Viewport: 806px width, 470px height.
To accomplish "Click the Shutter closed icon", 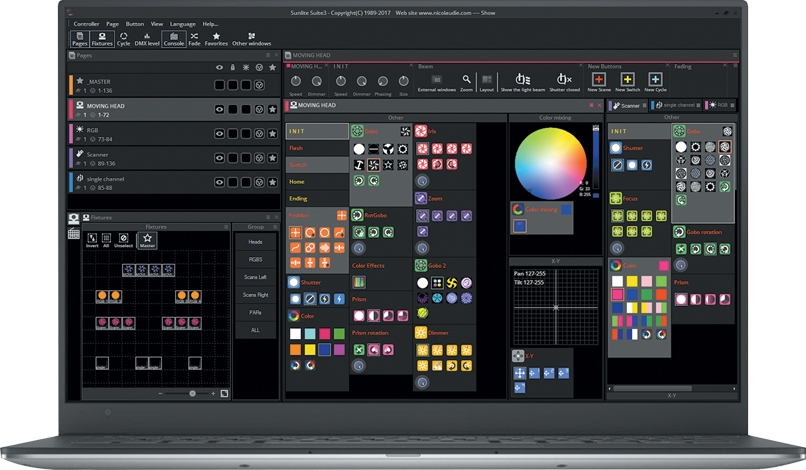I will pos(564,80).
